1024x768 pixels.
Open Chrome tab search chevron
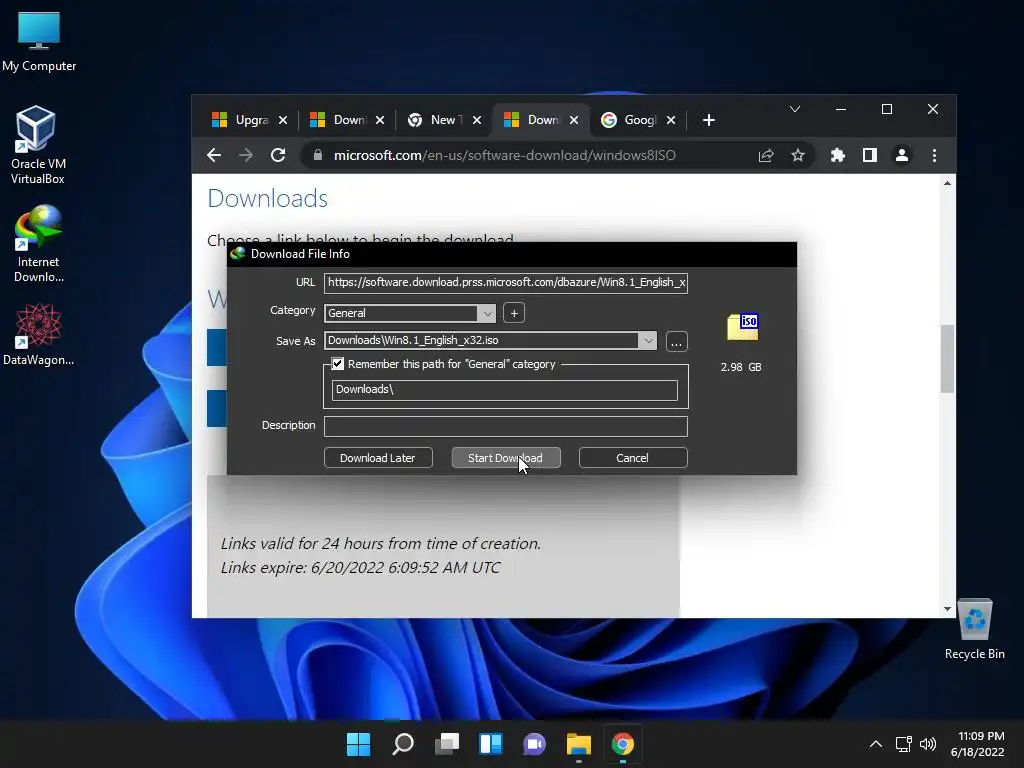[795, 109]
